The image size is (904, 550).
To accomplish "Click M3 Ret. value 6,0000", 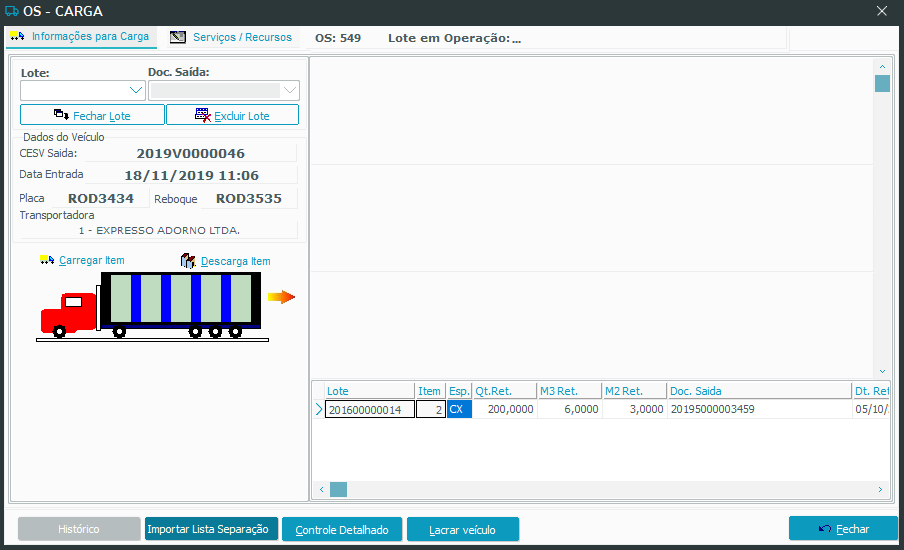I will 570,409.
